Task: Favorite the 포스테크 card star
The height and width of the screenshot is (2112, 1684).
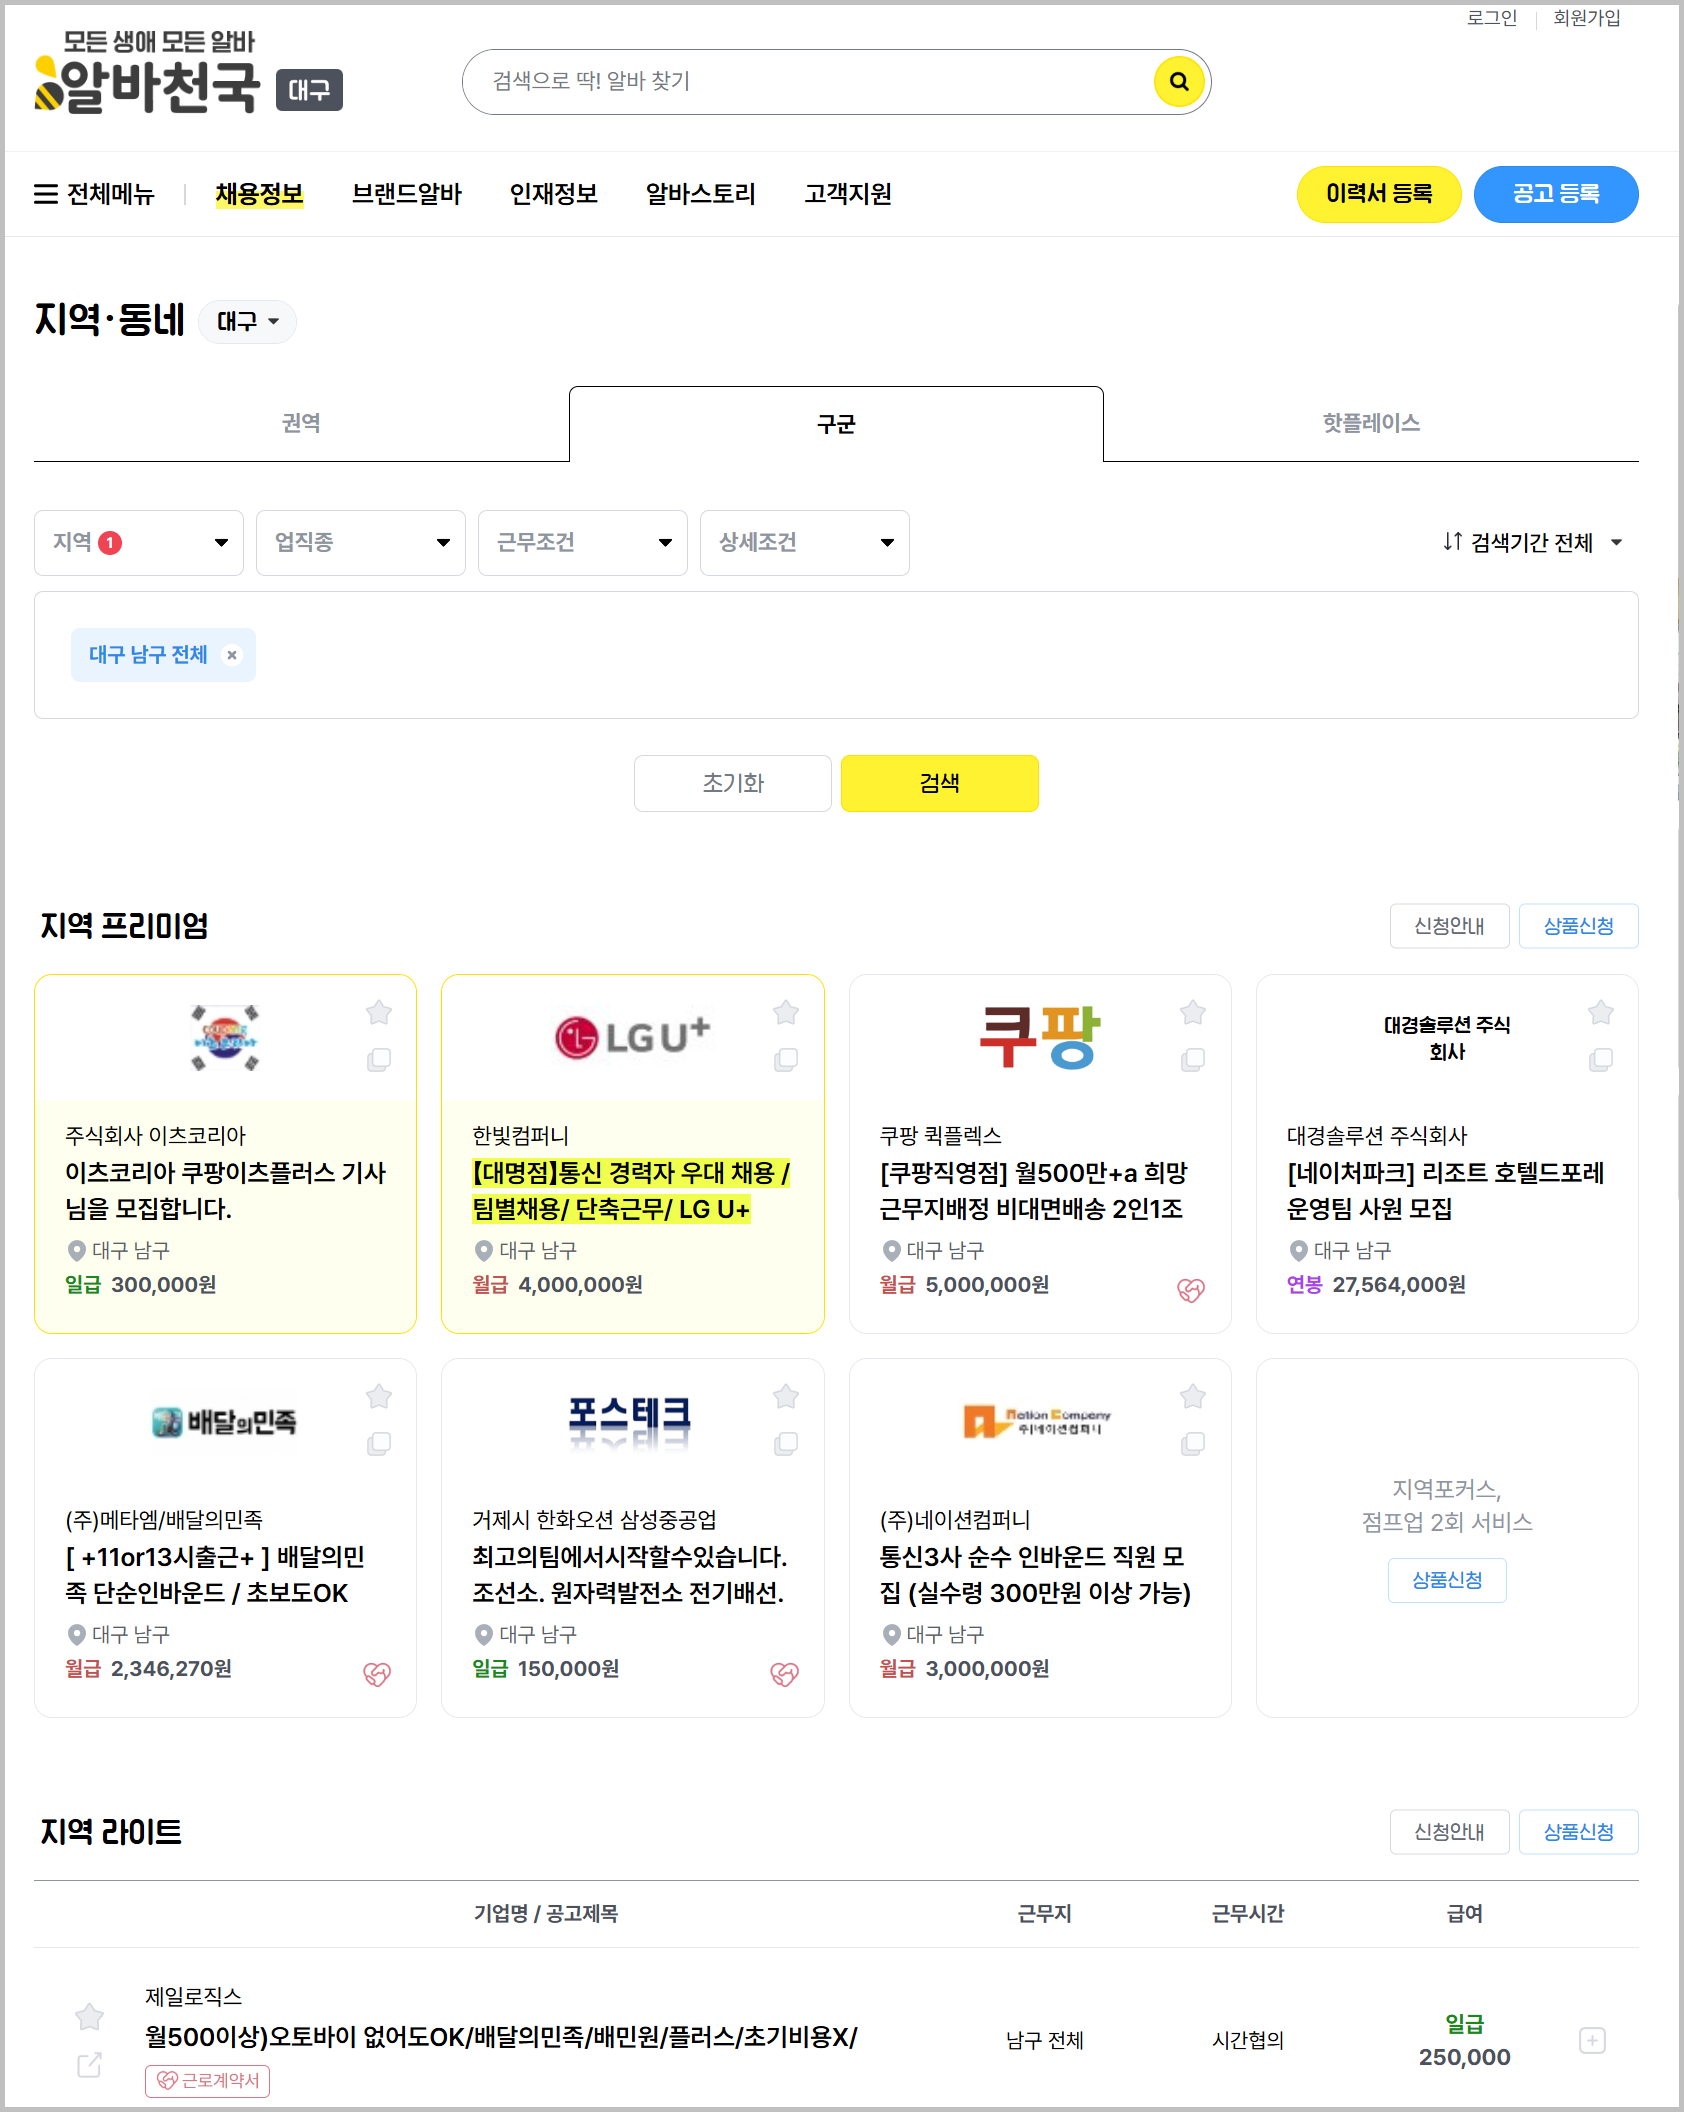Action: coord(786,1397)
